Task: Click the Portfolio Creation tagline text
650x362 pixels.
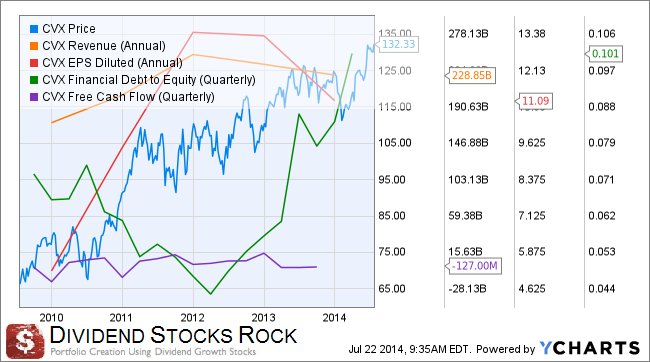Action: 153,352
